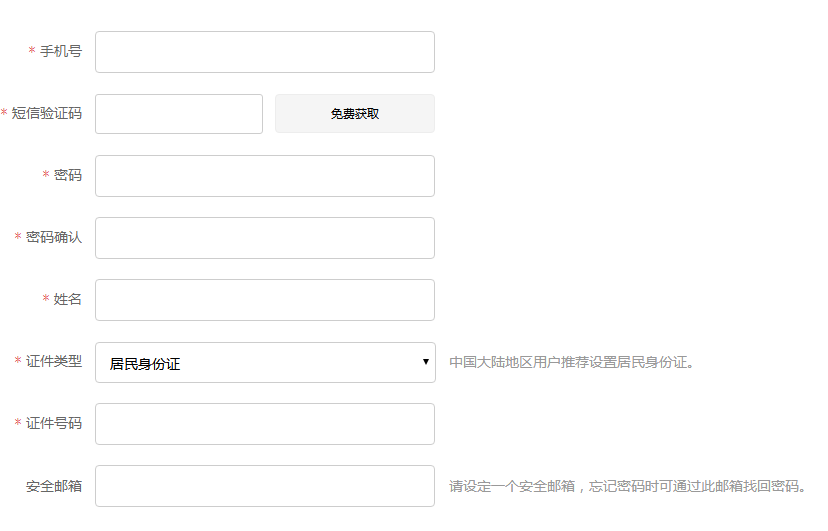Click the 安全邮箱 security email input
The width and height of the screenshot is (828, 531).
(265, 486)
